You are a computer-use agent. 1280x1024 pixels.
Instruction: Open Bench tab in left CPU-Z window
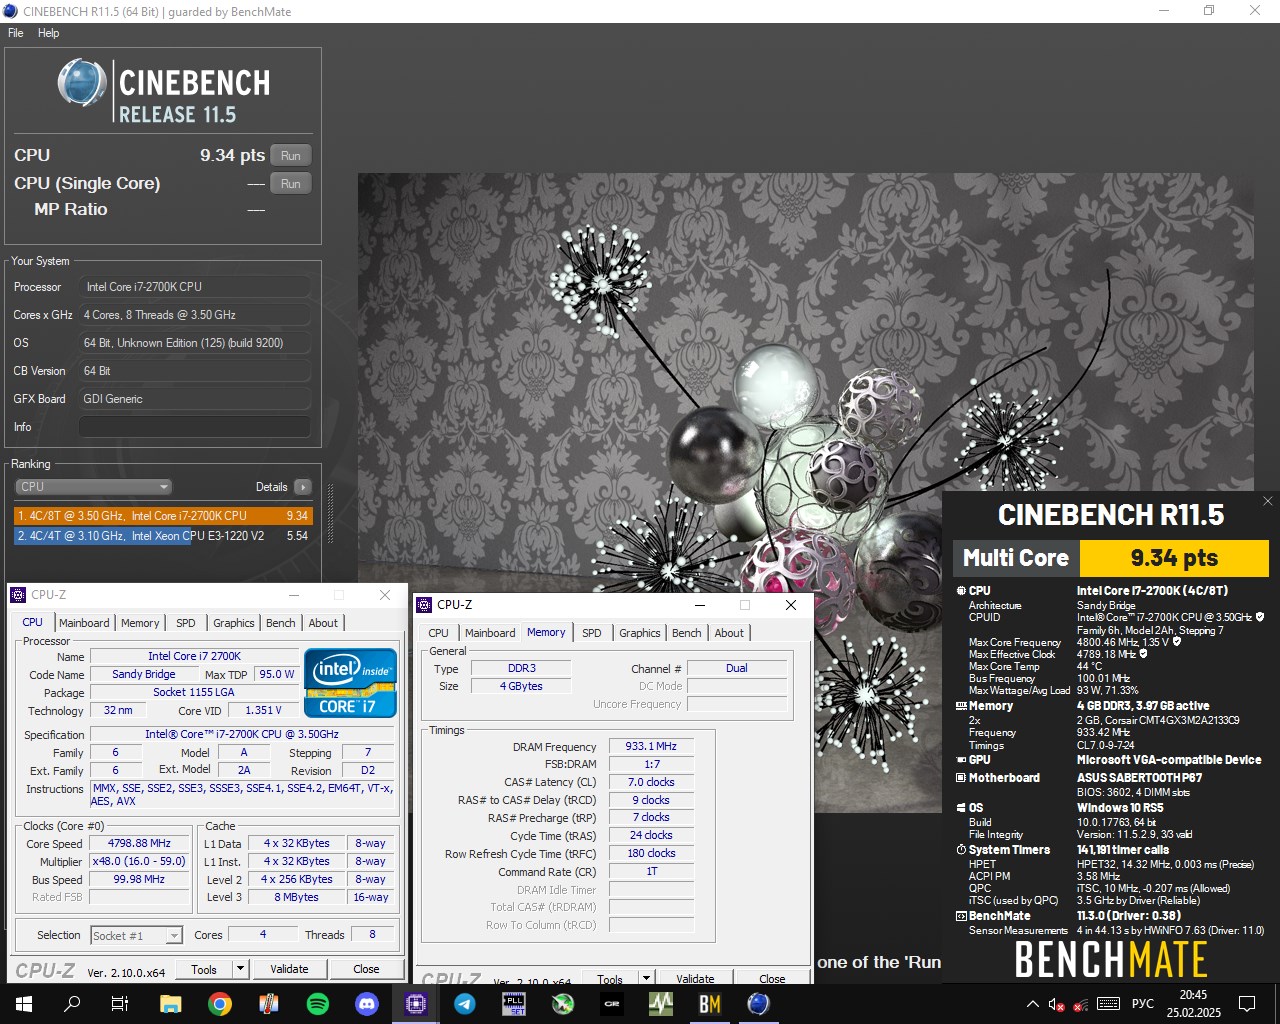(x=281, y=623)
